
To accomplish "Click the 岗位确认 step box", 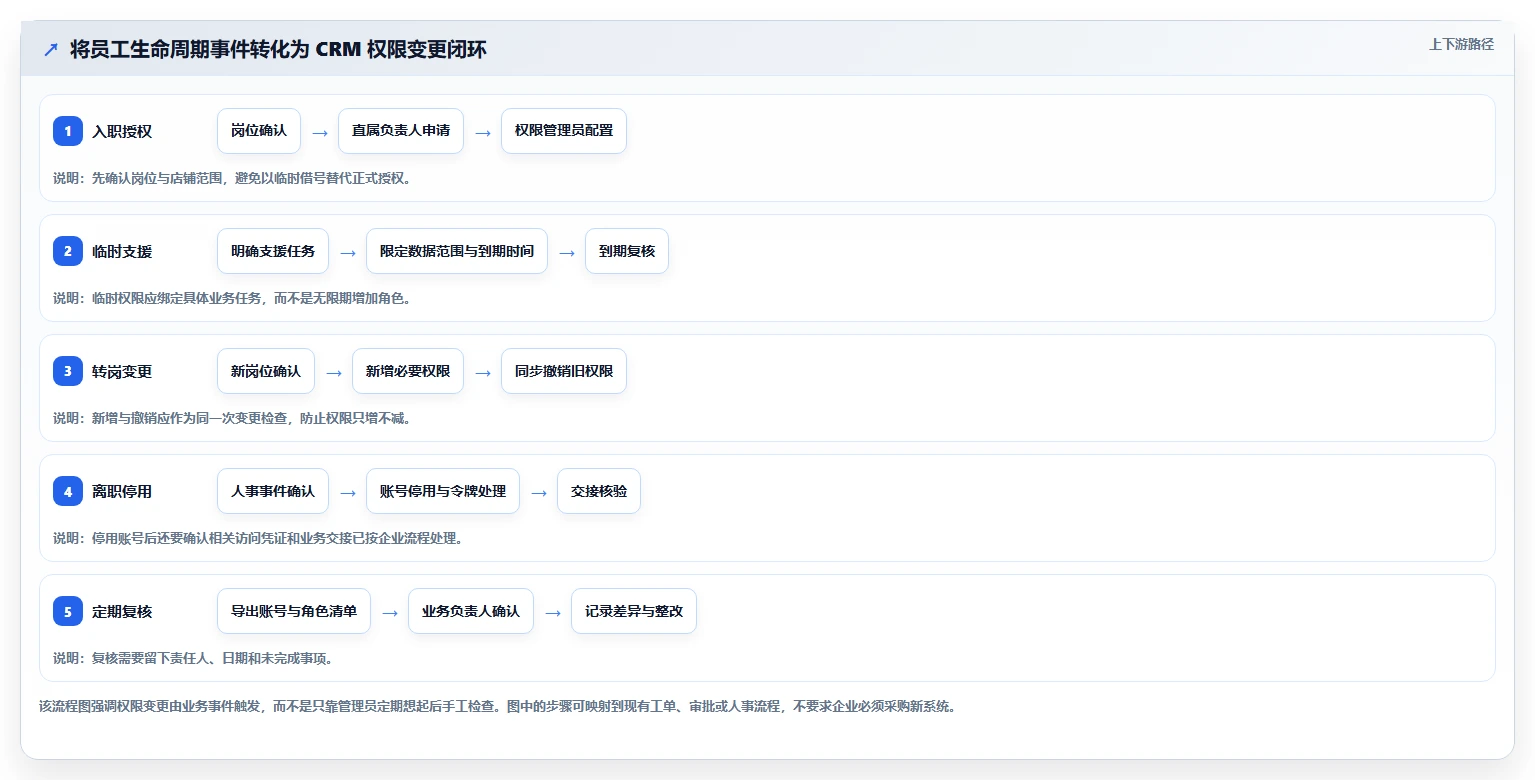I will click(259, 131).
